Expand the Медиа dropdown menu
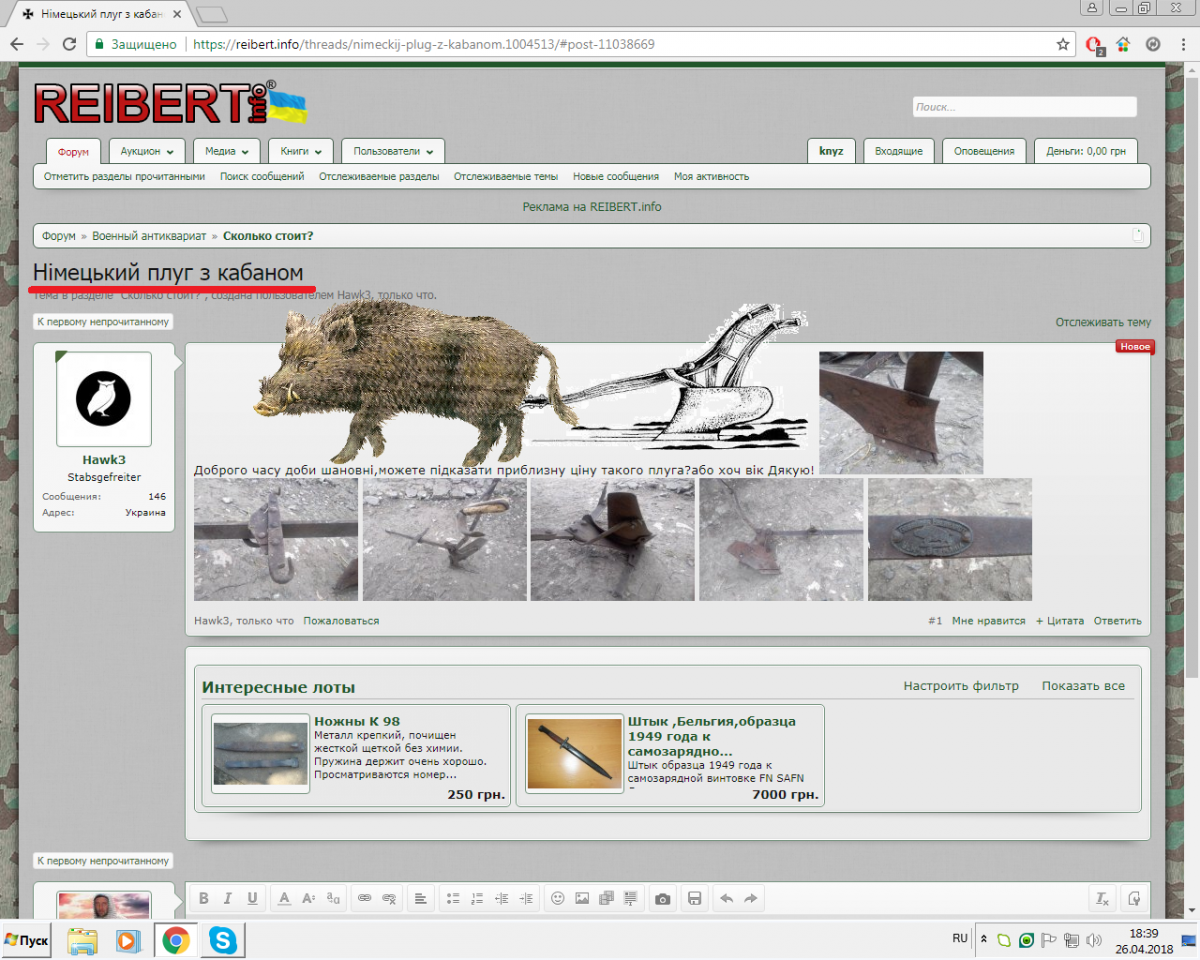Image resolution: width=1200 pixels, height=960 pixels. tap(226, 151)
